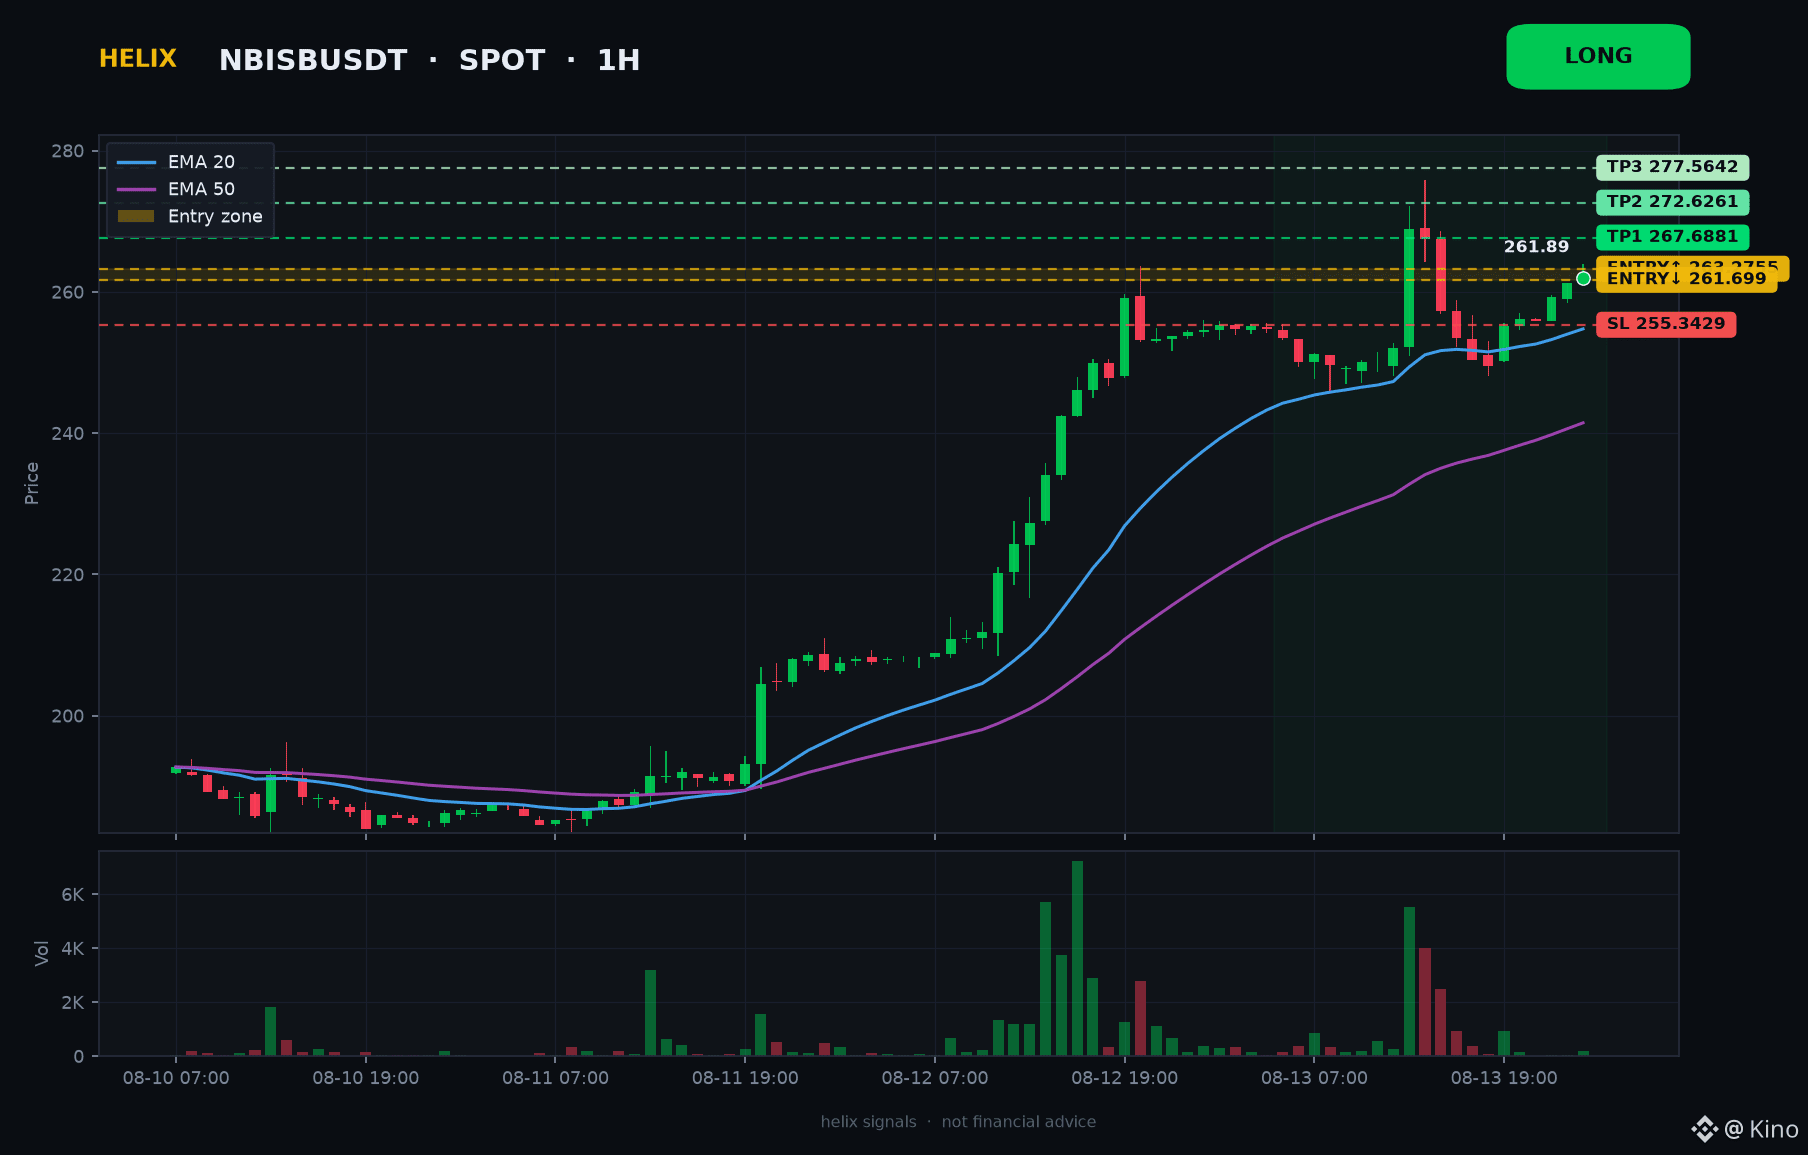
Task: Click the 280 price axis label
Action: pyautogui.click(x=68, y=152)
